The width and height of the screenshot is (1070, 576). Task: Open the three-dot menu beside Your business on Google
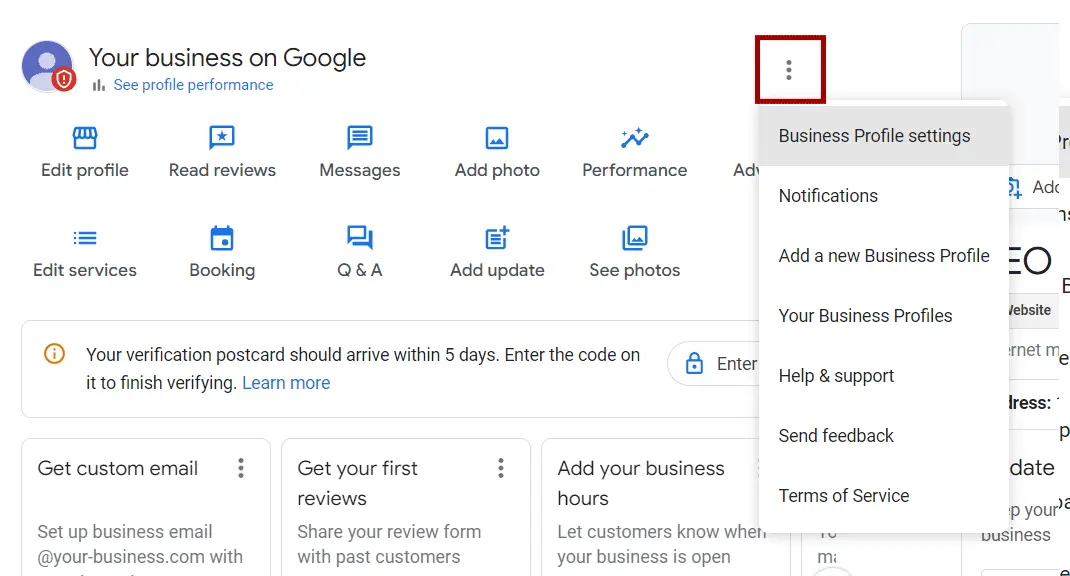pyautogui.click(x=789, y=70)
